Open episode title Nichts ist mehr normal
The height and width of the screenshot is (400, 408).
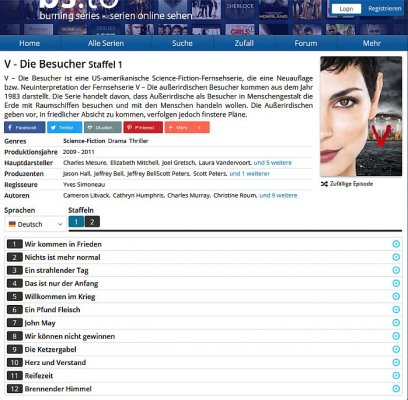point(62,257)
